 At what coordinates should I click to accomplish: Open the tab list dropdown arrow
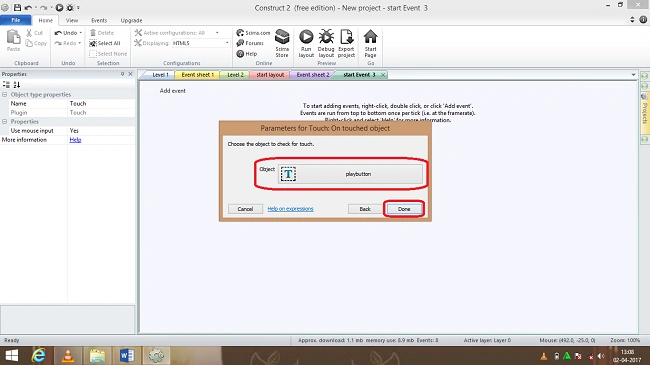click(633, 75)
